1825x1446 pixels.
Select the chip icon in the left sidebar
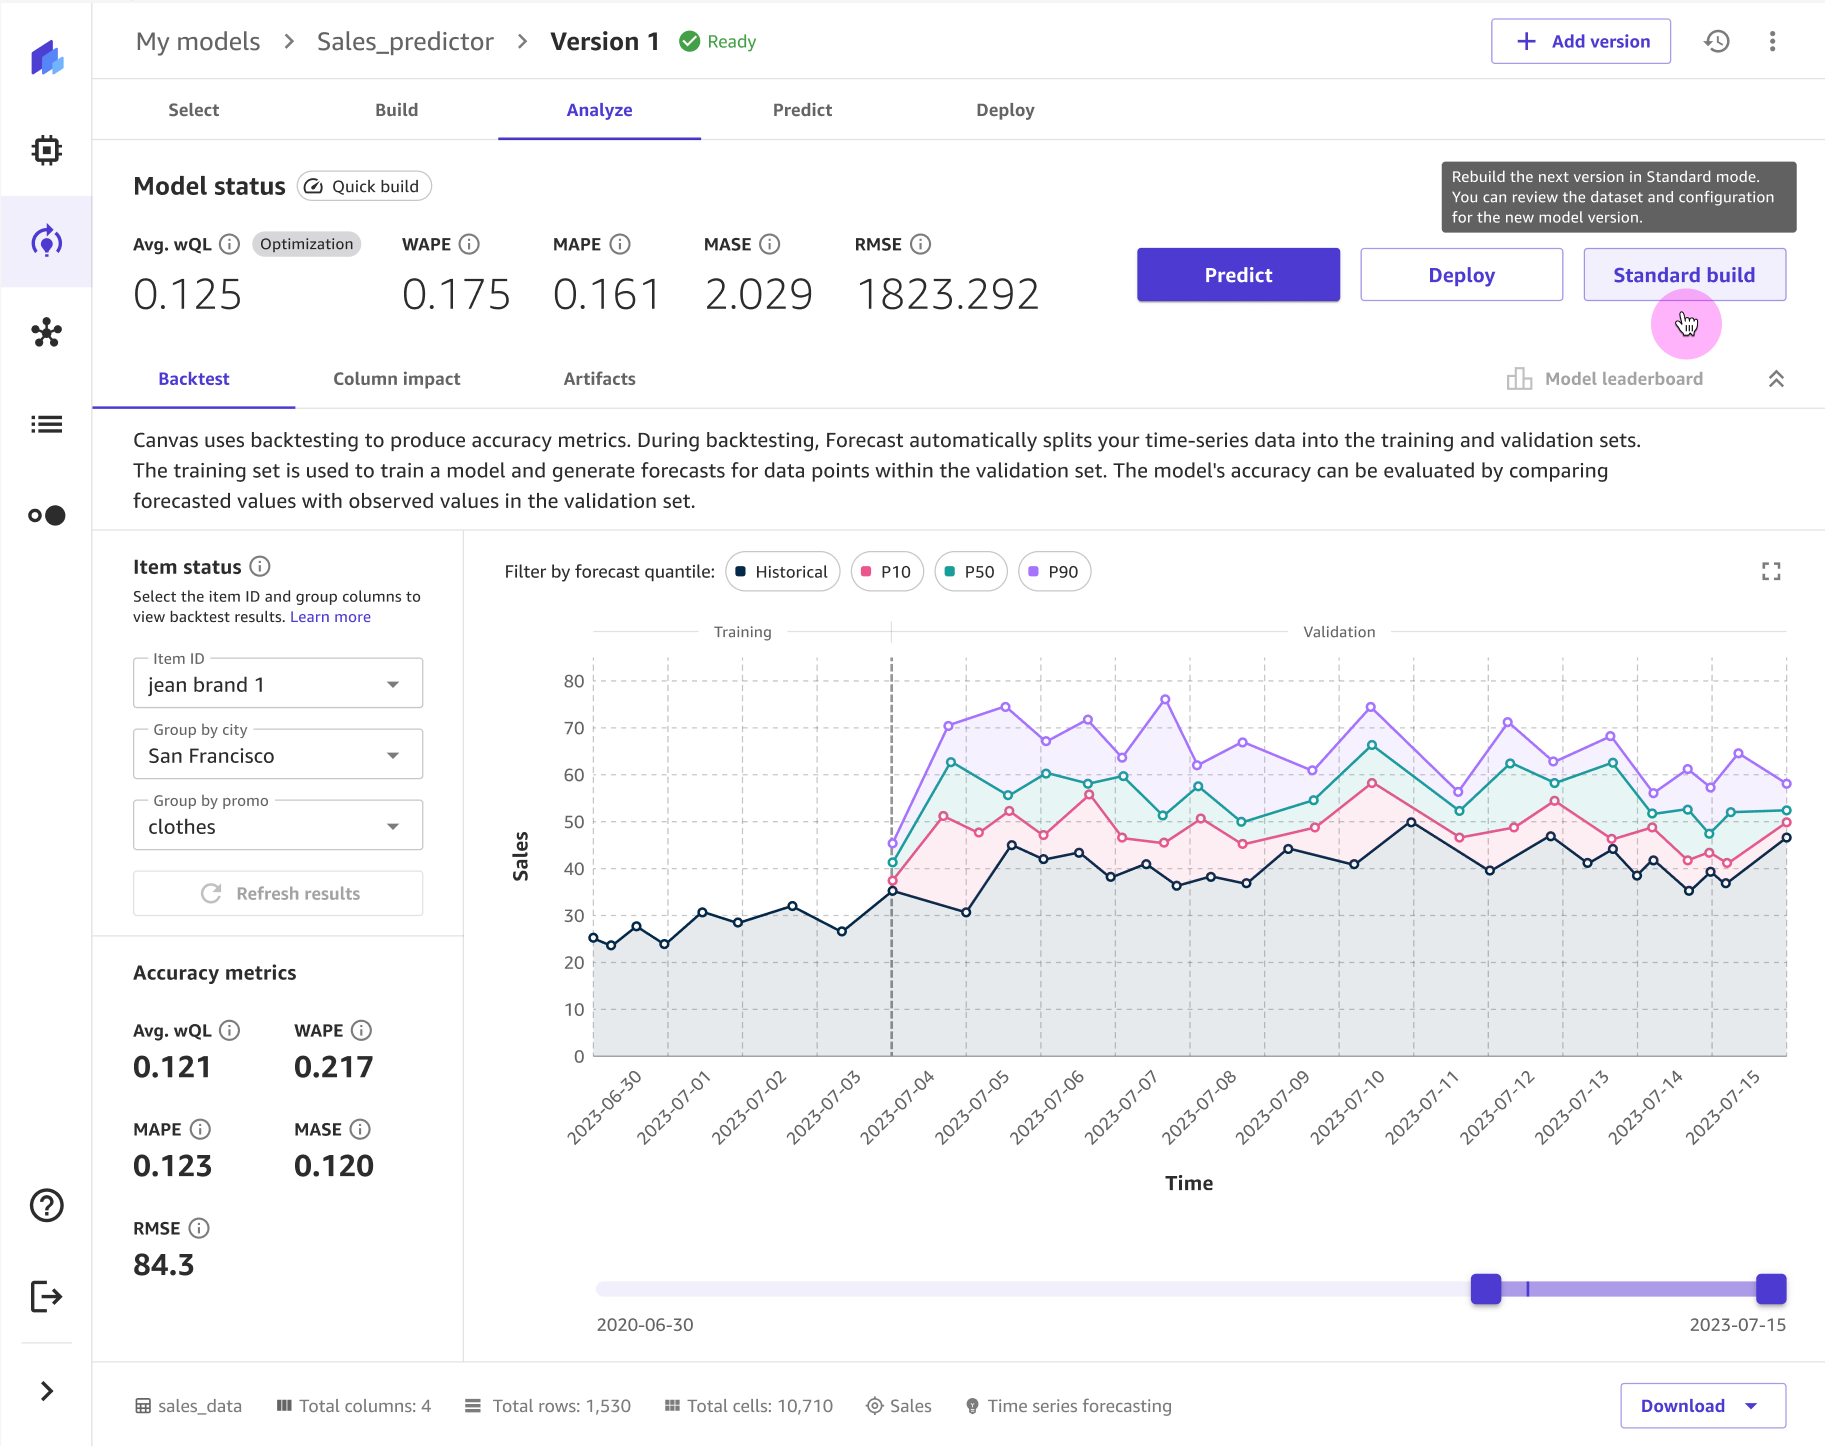click(46, 151)
